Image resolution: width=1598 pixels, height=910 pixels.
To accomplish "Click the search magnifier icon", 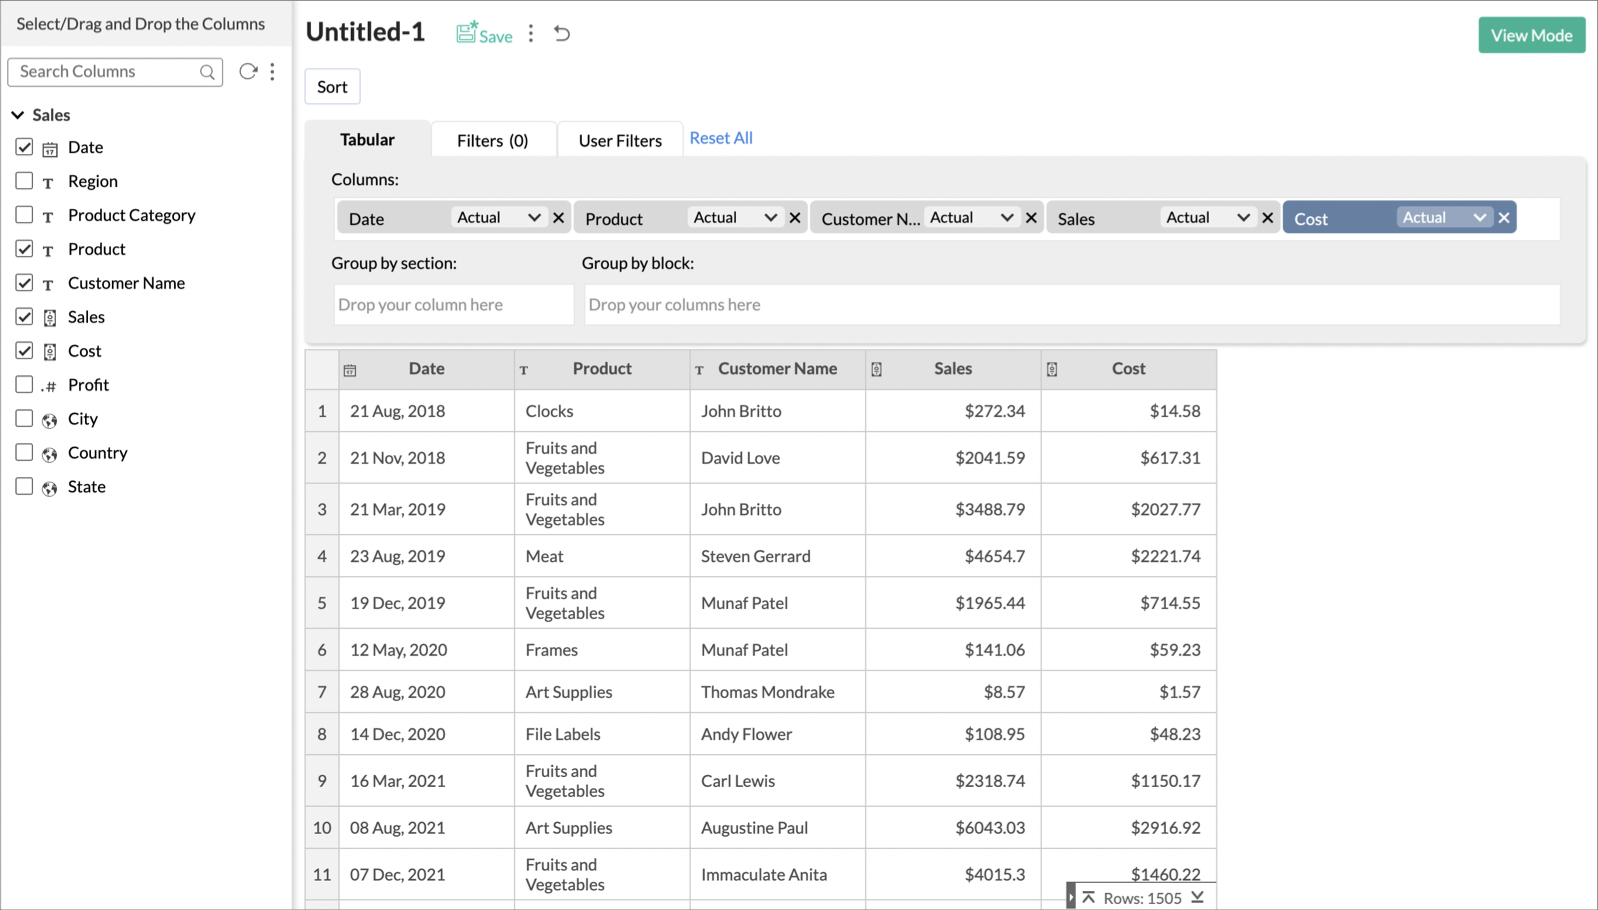I will [x=207, y=72].
